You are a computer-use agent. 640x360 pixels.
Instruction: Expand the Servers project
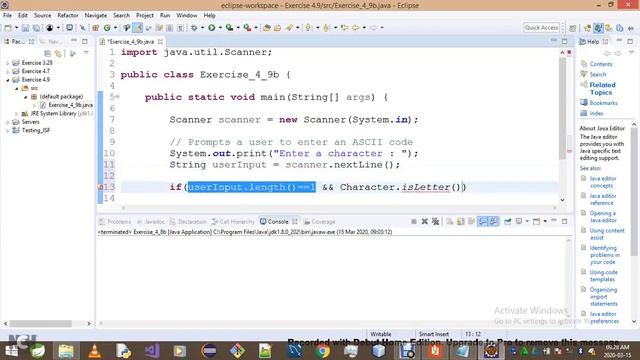pos(7,122)
